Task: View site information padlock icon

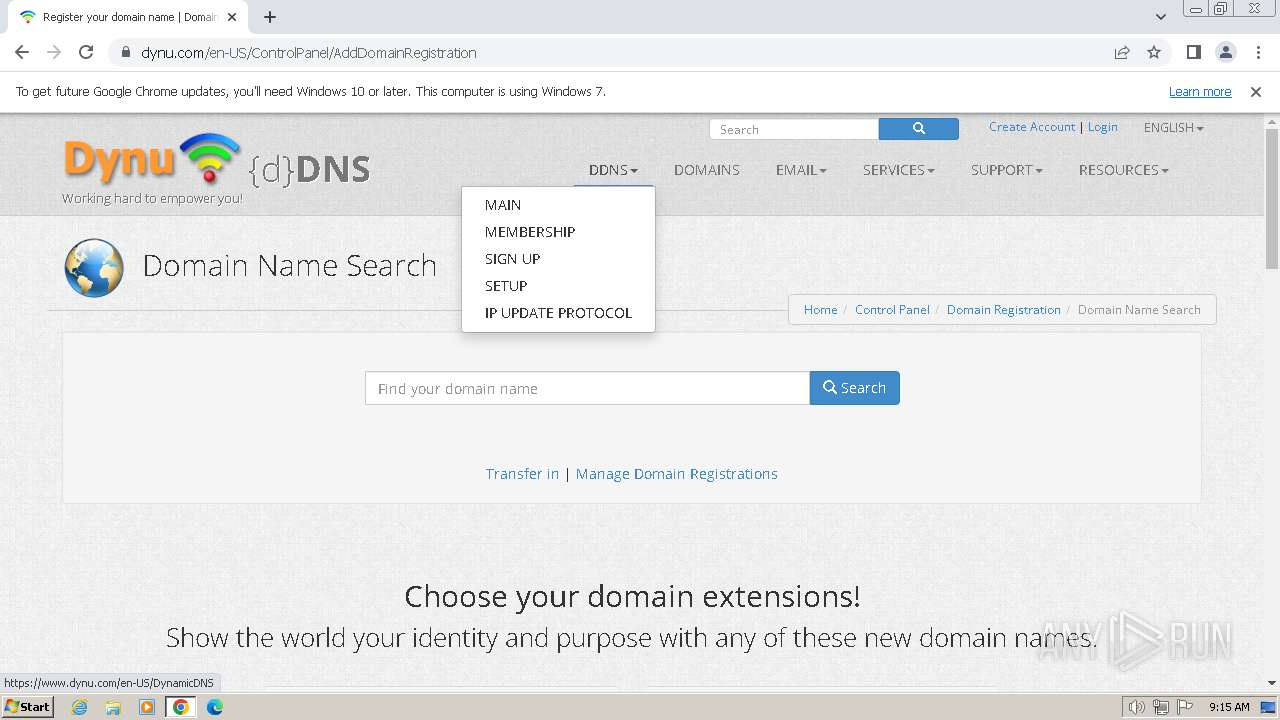Action: coord(126,52)
